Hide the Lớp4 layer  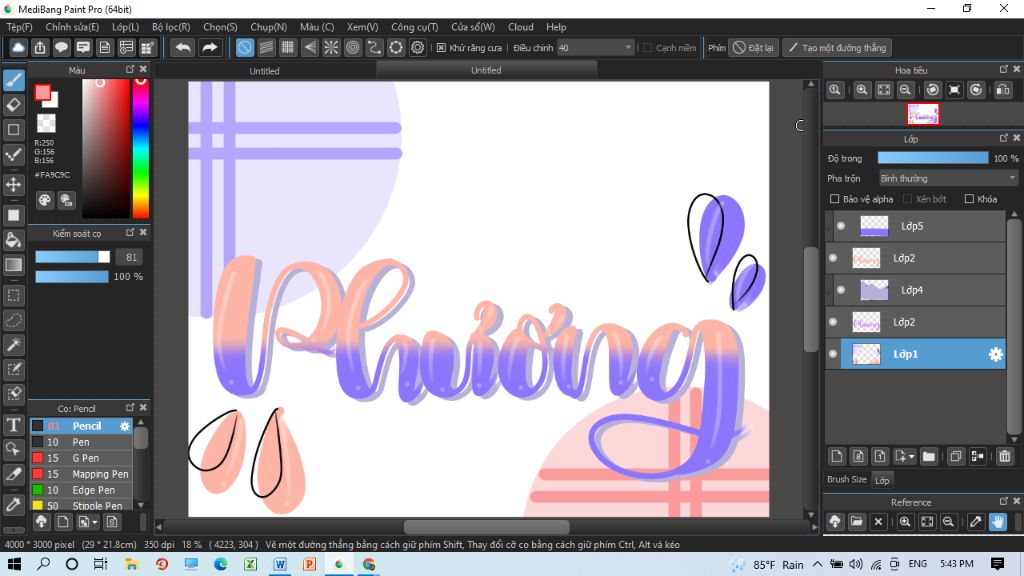(x=841, y=290)
